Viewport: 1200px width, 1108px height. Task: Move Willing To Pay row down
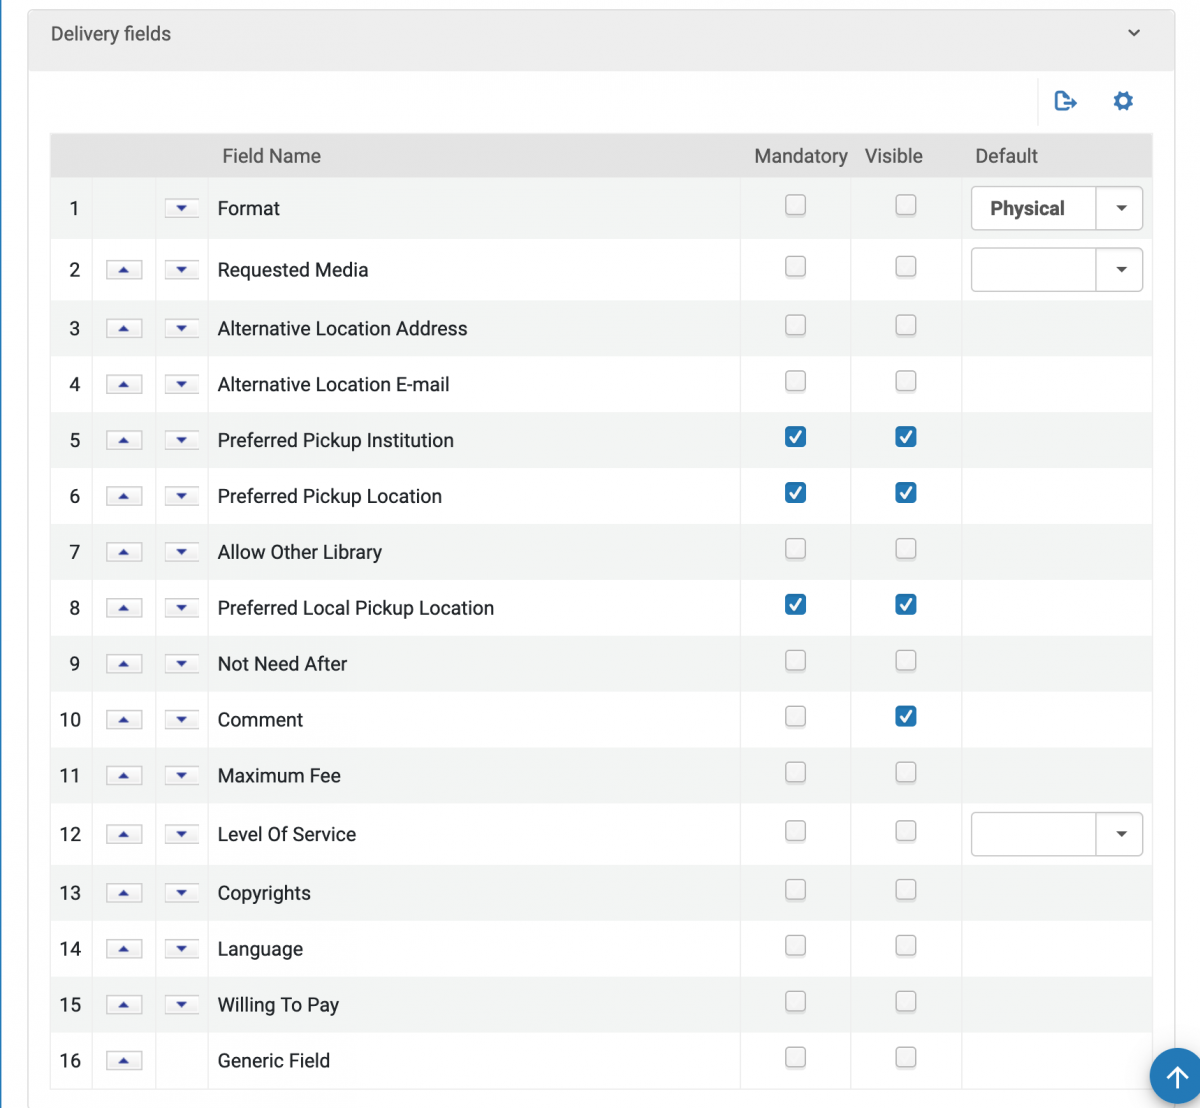click(x=181, y=1005)
